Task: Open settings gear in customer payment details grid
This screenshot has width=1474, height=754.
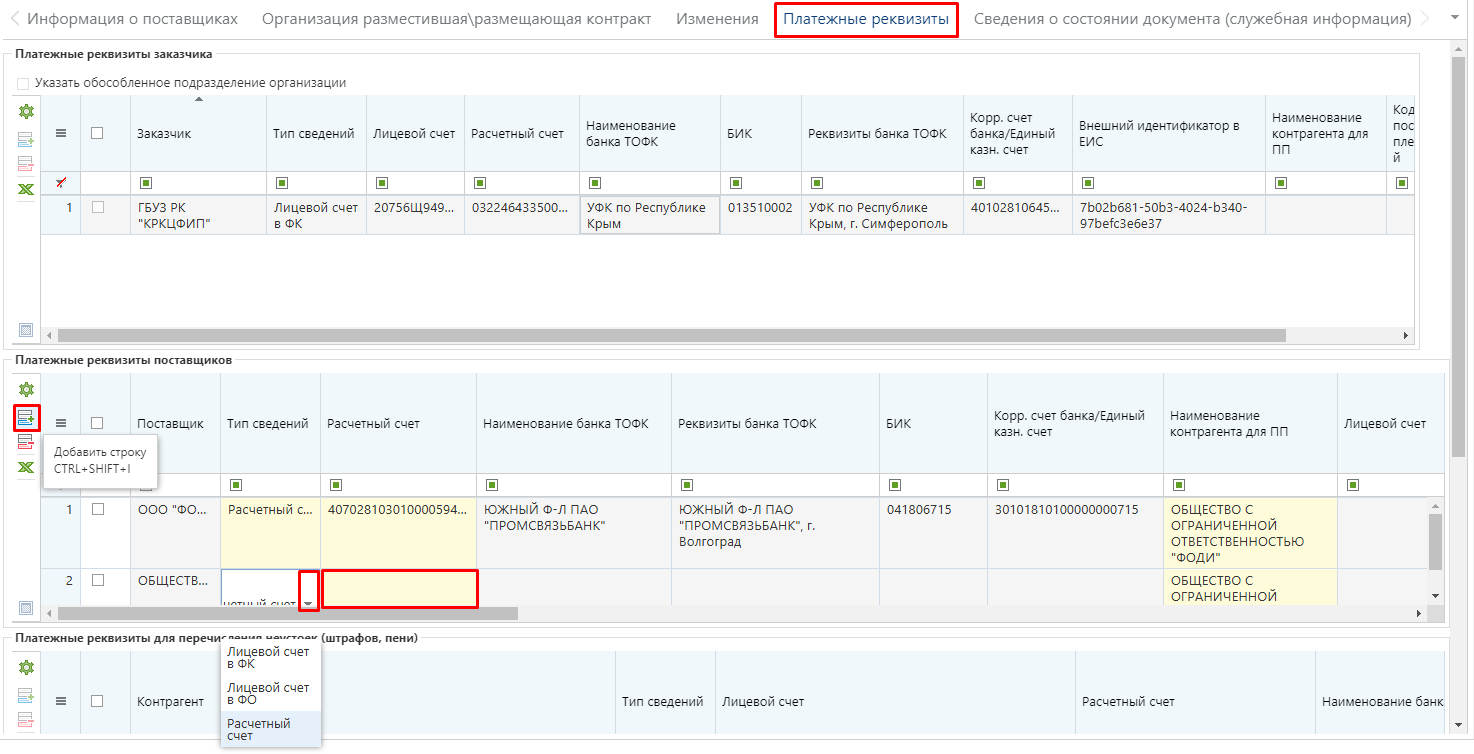Action: [26, 113]
